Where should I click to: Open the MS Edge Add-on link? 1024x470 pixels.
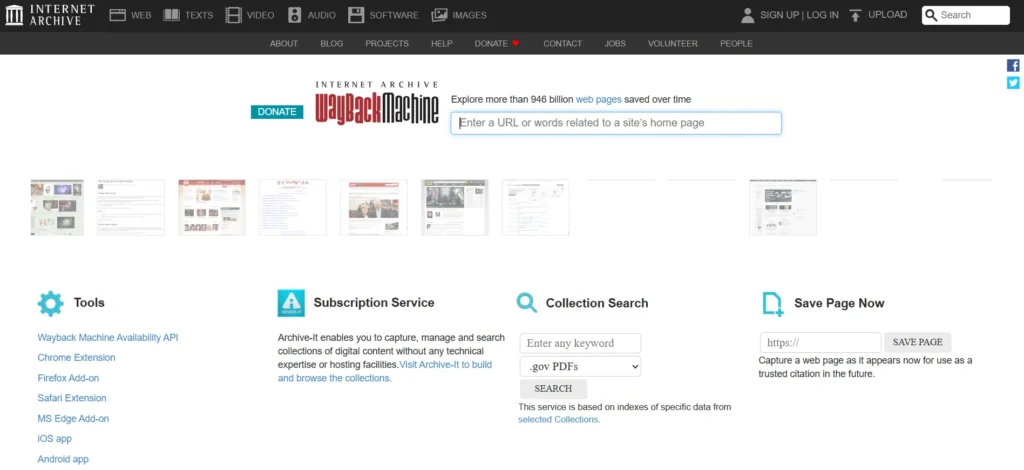(73, 418)
